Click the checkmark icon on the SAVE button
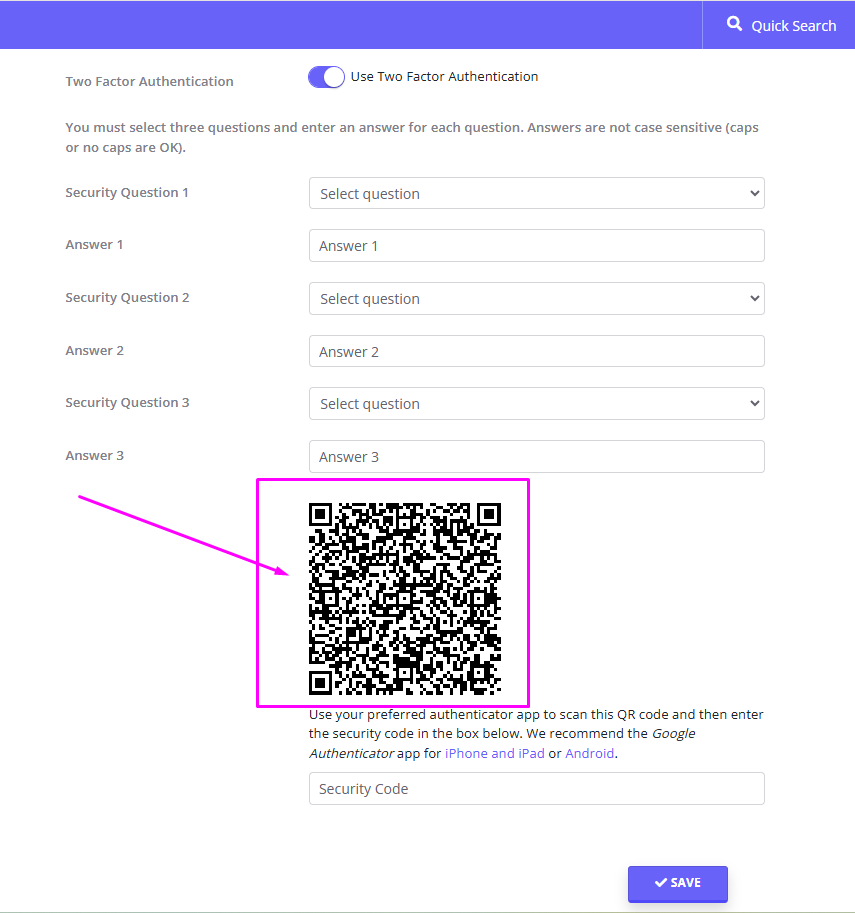Viewport: 855px width, 913px height. click(661, 883)
